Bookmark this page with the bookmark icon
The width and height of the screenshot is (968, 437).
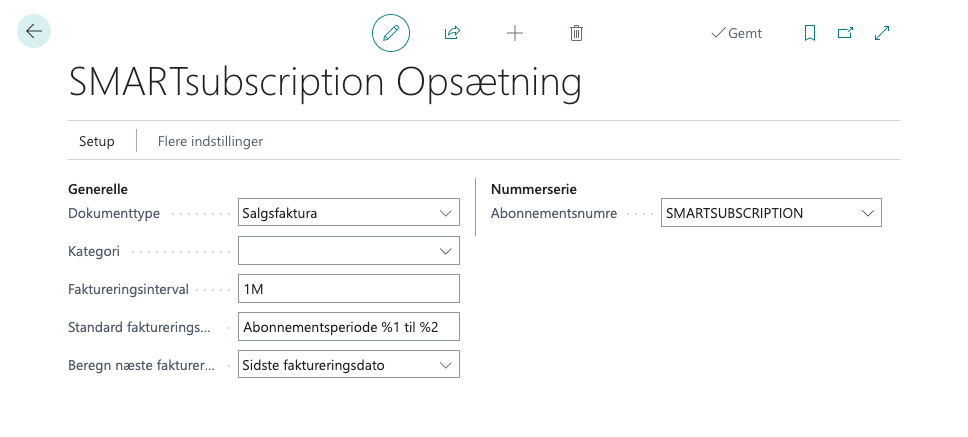(809, 33)
